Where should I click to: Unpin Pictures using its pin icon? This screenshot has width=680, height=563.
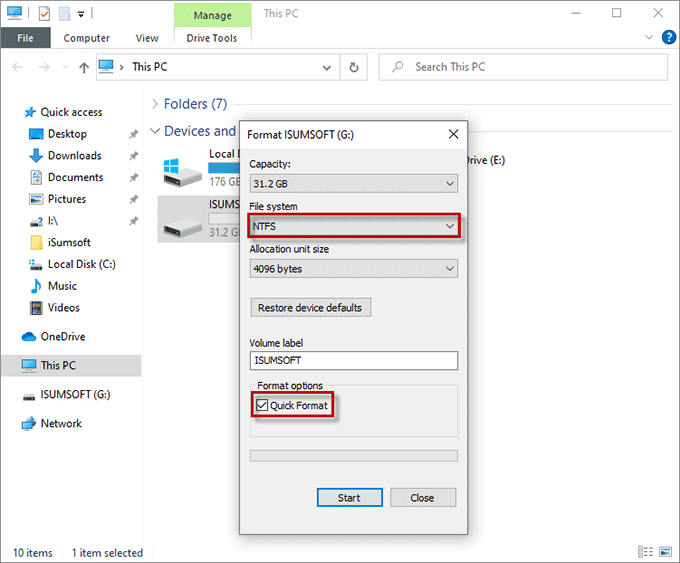tap(133, 199)
